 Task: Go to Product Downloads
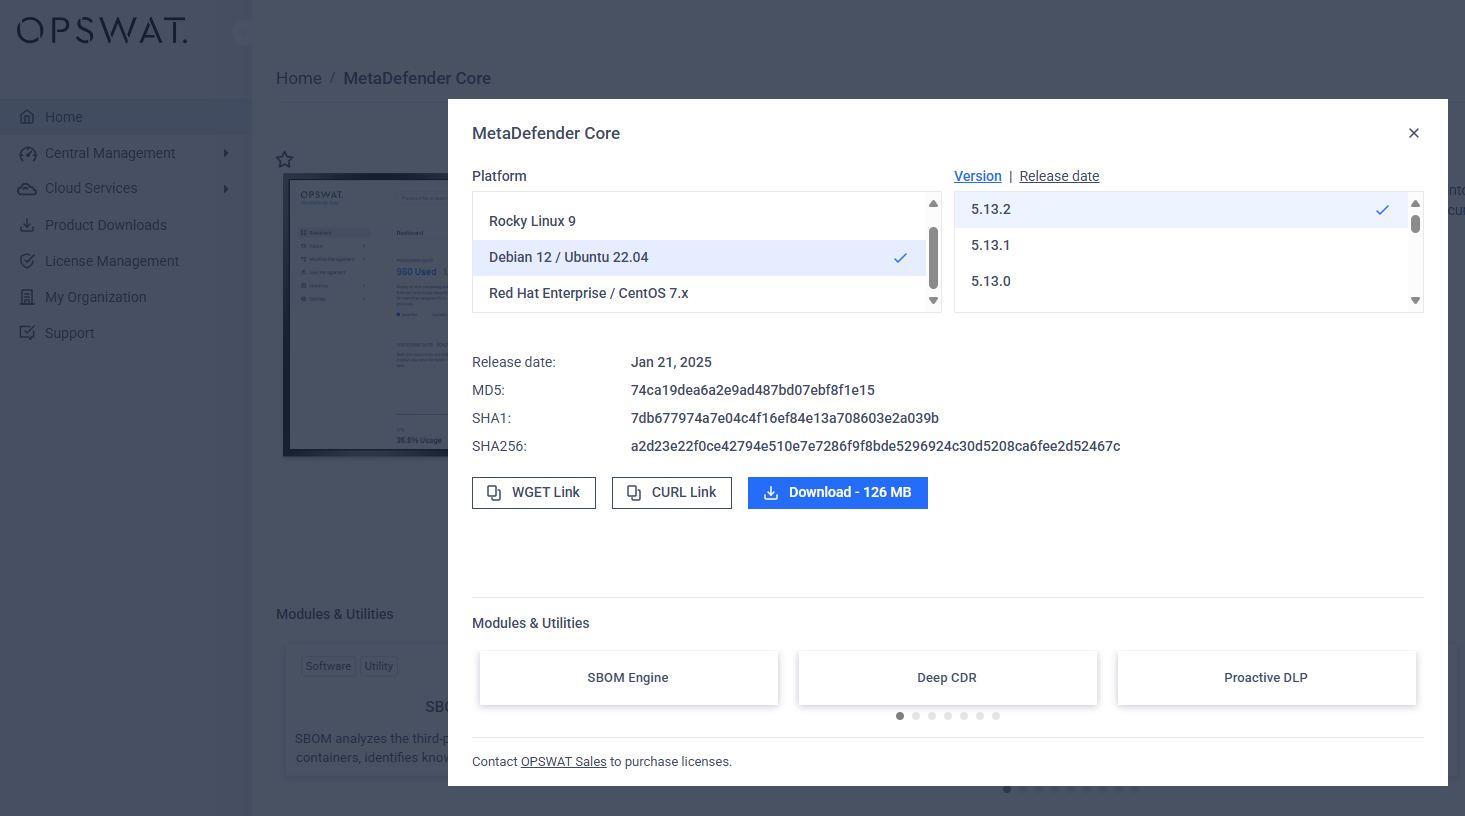(125, 225)
